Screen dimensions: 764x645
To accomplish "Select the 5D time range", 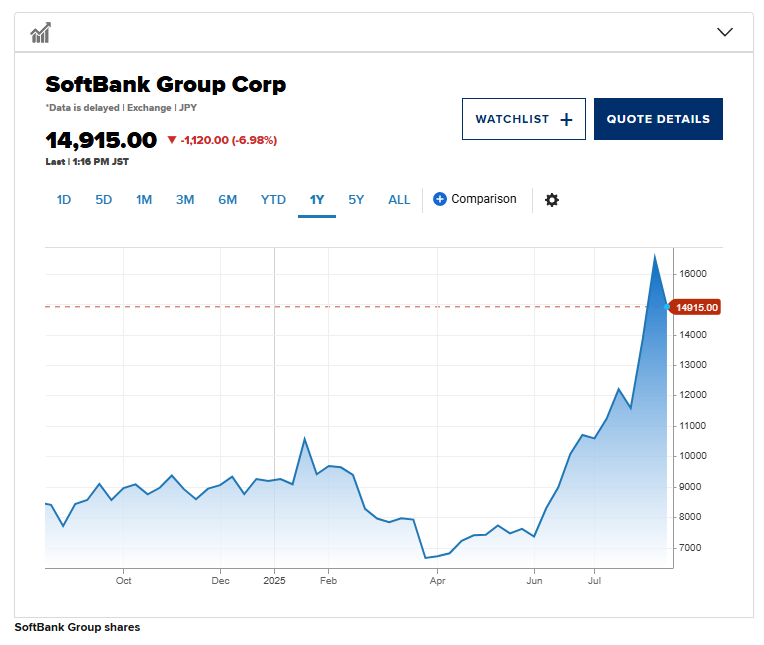I will click(x=103, y=200).
